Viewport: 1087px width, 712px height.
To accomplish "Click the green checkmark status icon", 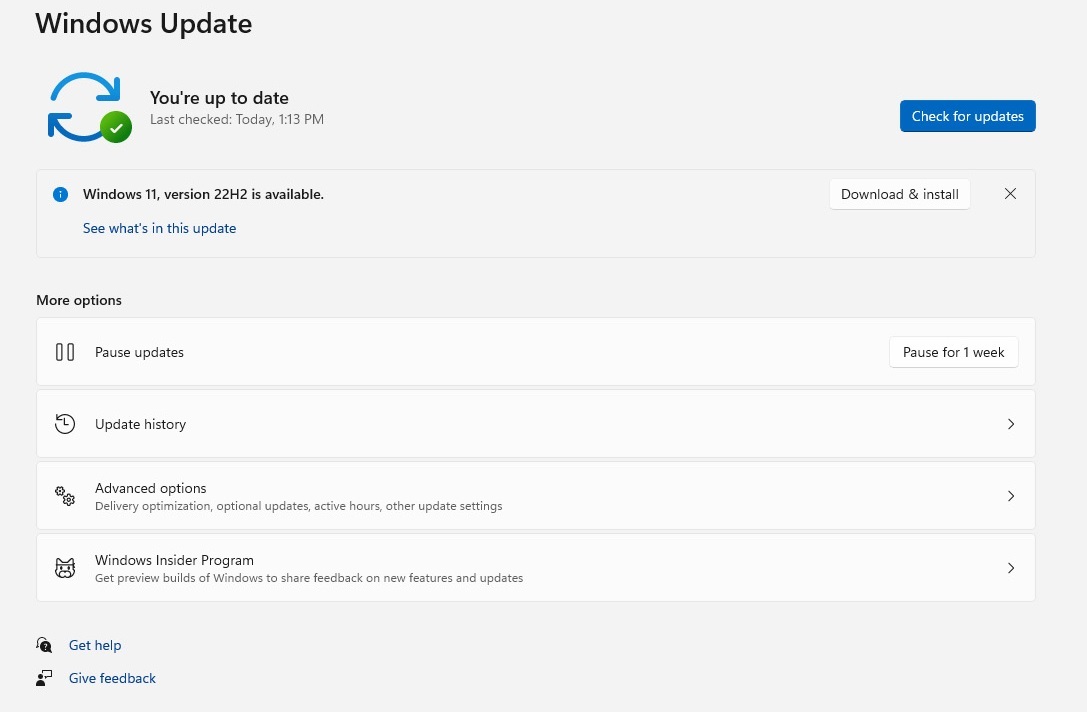I will click(117, 128).
